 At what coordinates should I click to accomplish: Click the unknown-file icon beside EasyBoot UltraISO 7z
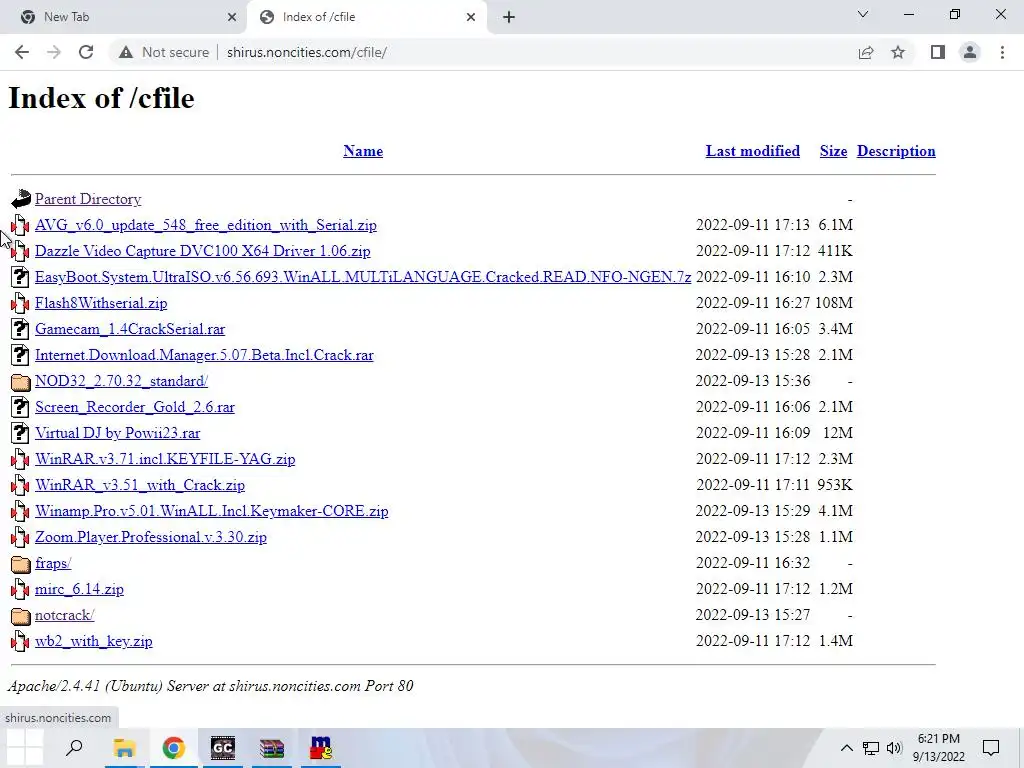coord(20,277)
